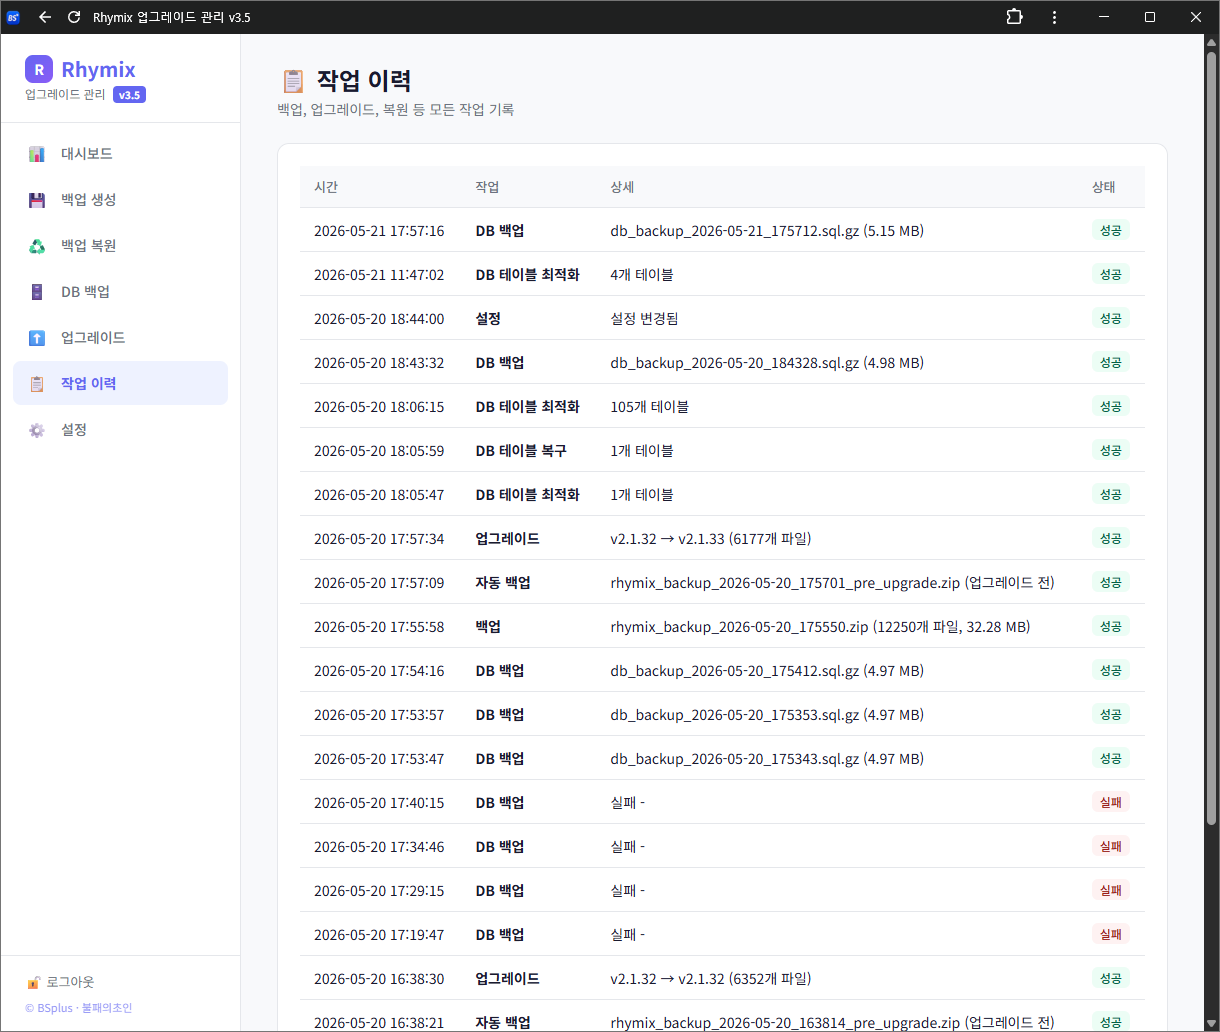Click 실패 badge for 17:40:15 row
Image resolution: width=1220 pixels, height=1032 pixels.
pyautogui.click(x=1110, y=802)
